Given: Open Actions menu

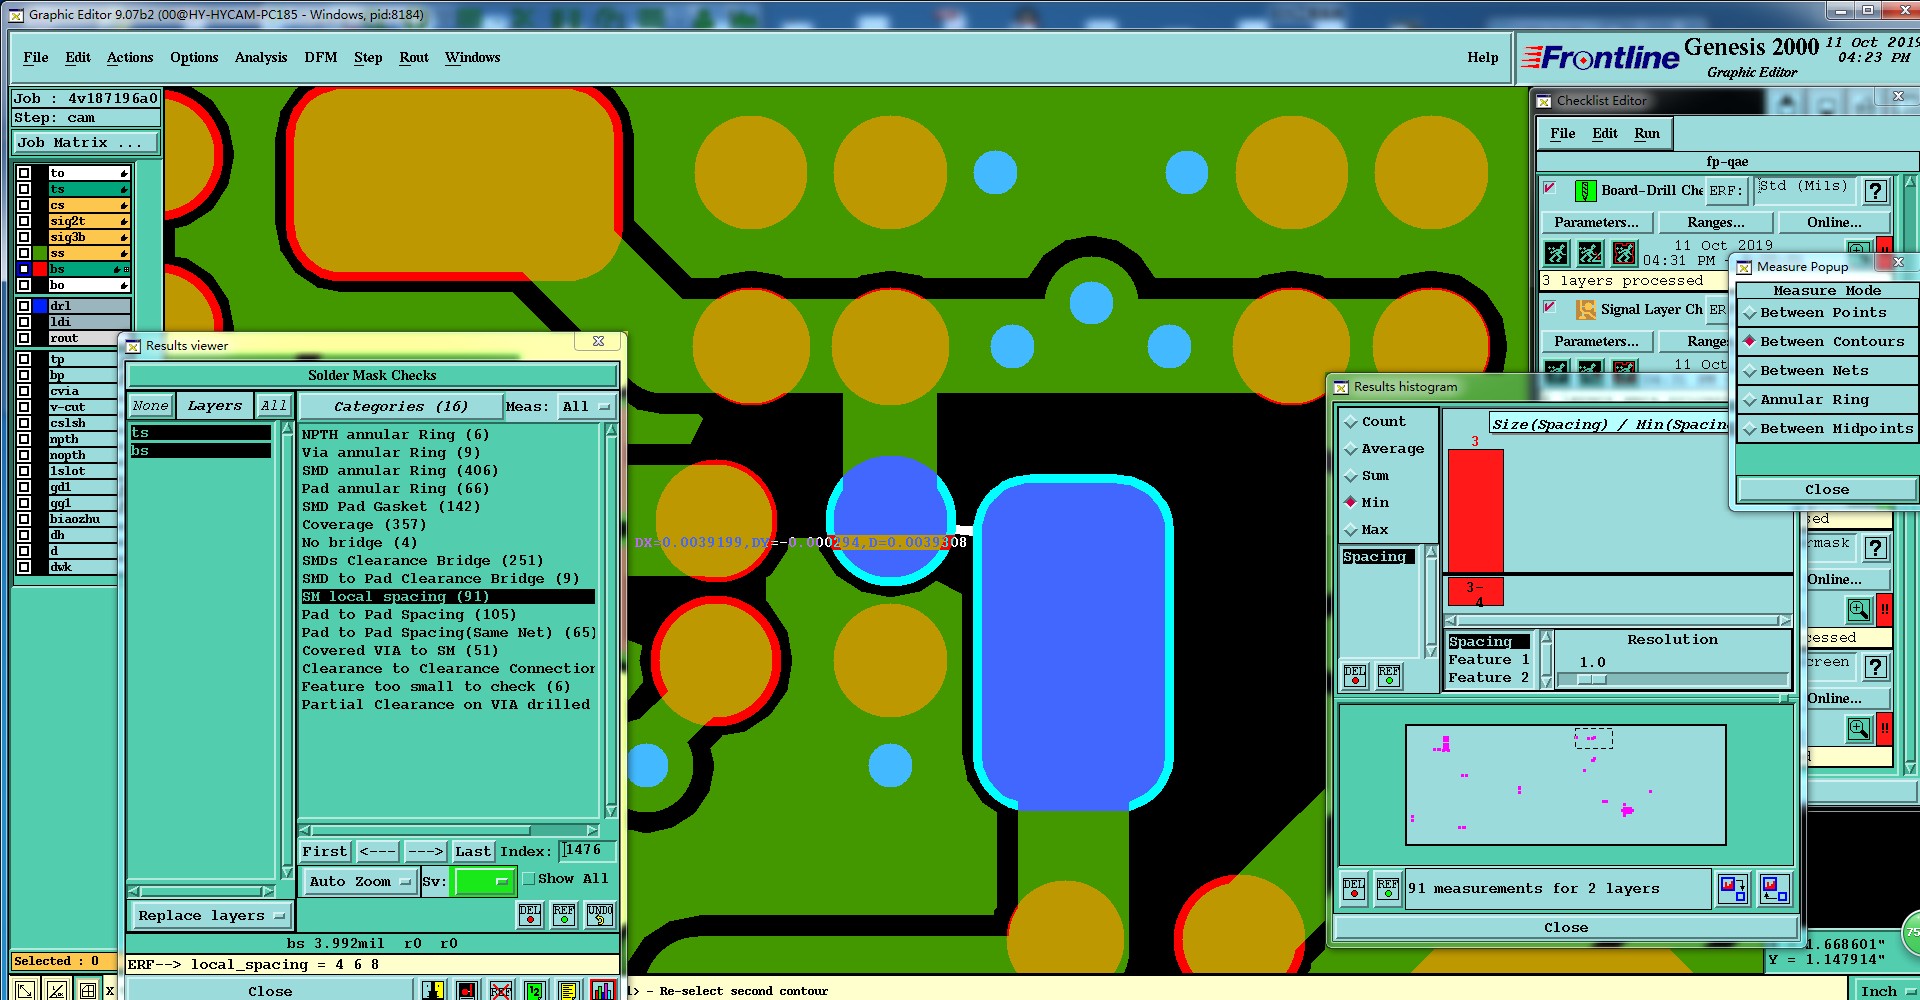Looking at the screenshot, I should point(130,57).
